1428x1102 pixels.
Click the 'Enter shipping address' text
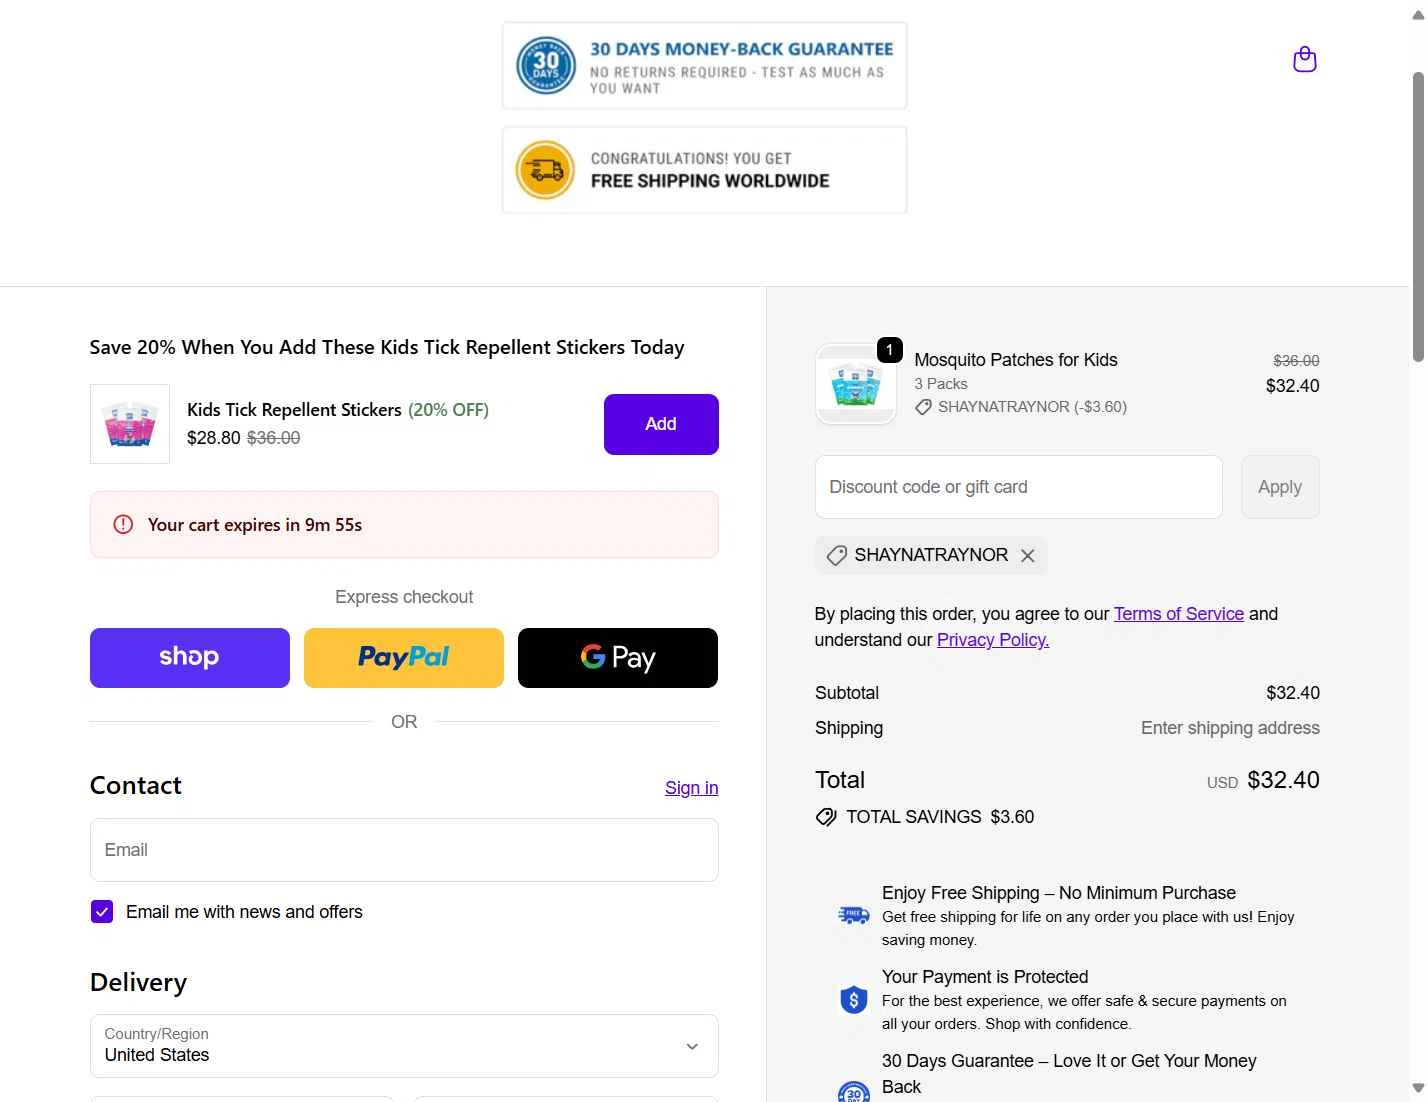(1230, 728)
